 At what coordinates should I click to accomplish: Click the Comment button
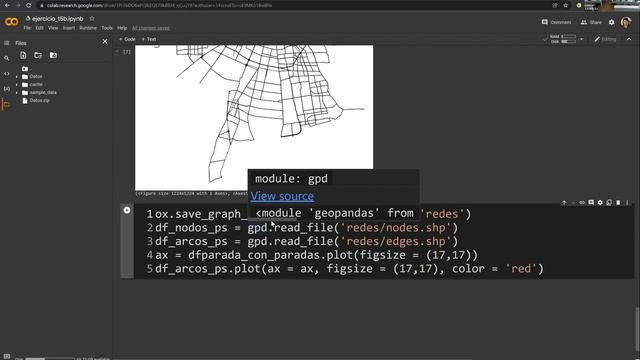click(556, 22)
